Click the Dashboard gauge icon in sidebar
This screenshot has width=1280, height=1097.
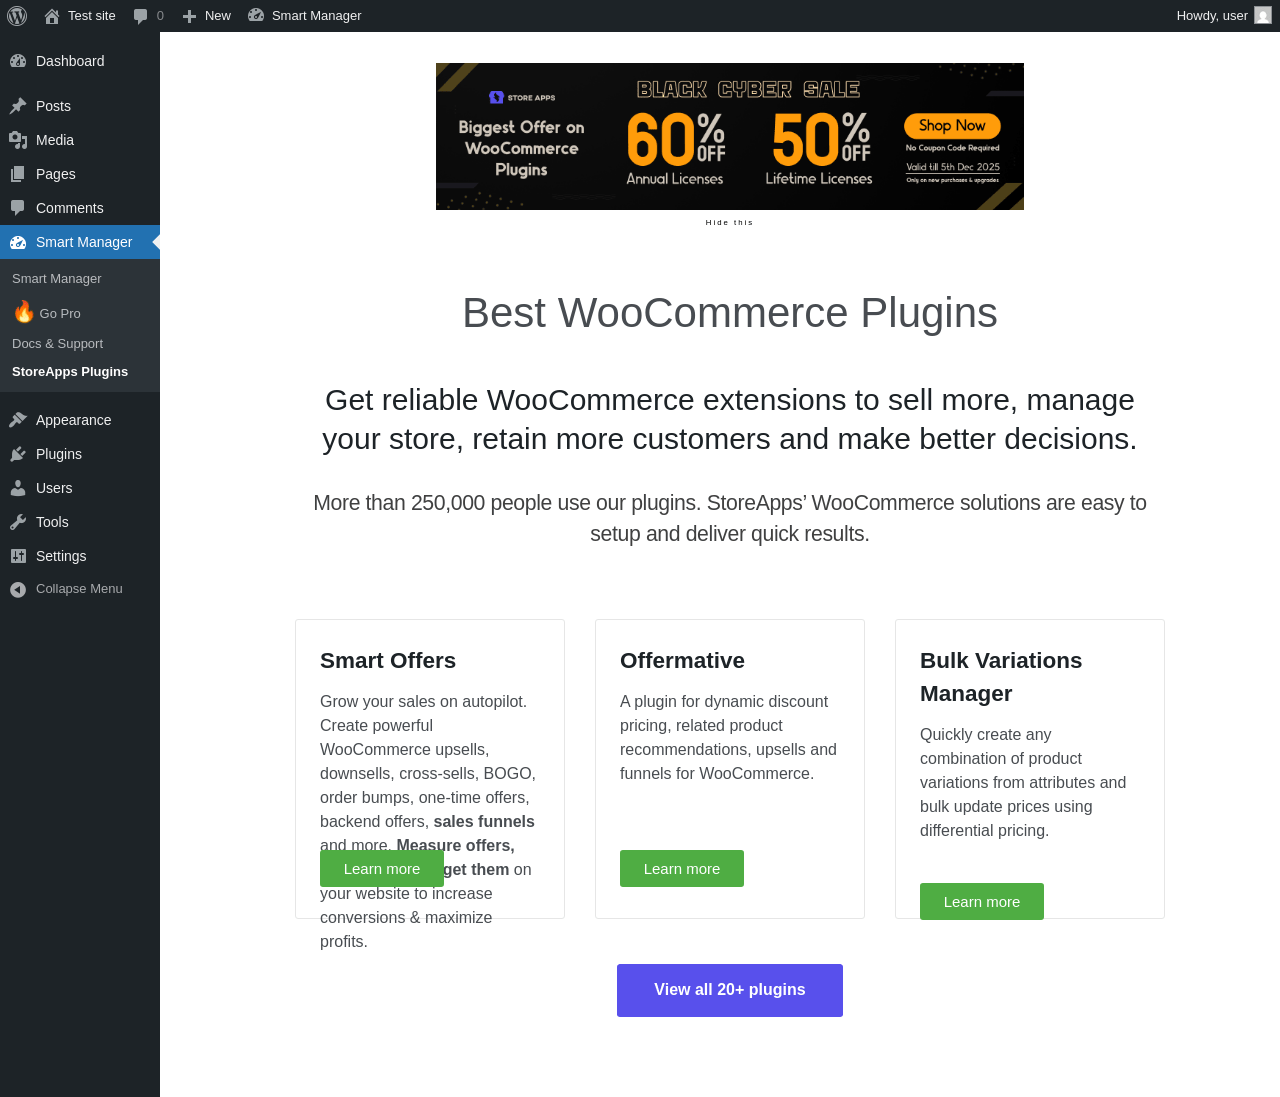click(x=18, y=61)
